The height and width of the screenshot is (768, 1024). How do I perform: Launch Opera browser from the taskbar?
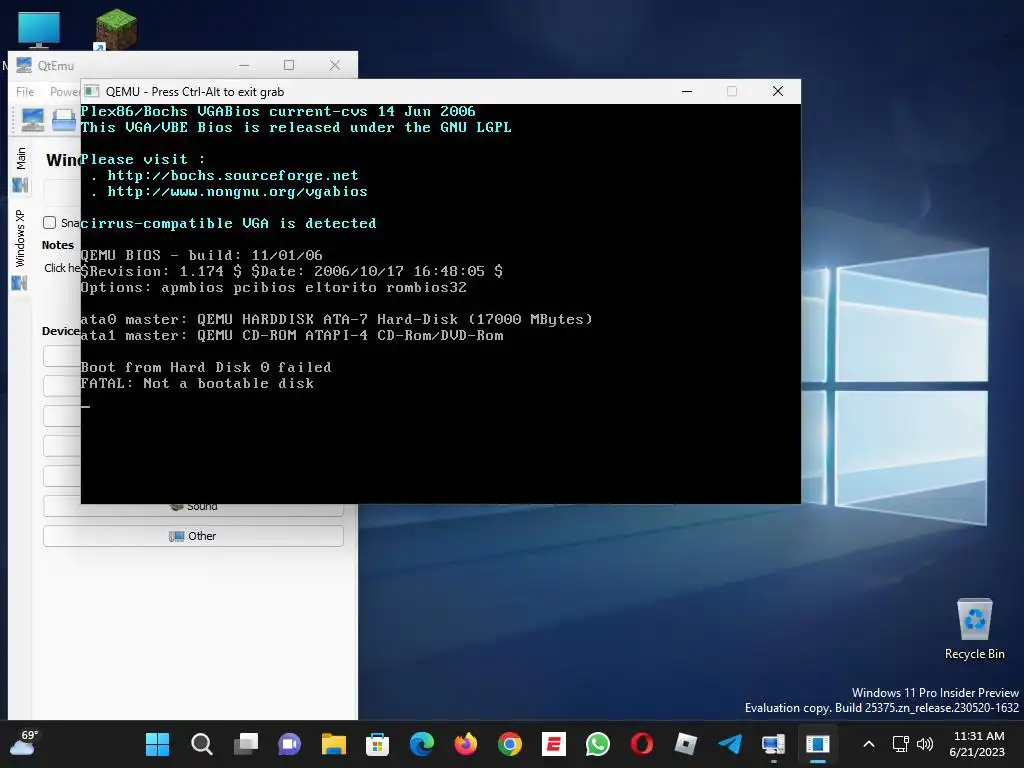point(641,744)
